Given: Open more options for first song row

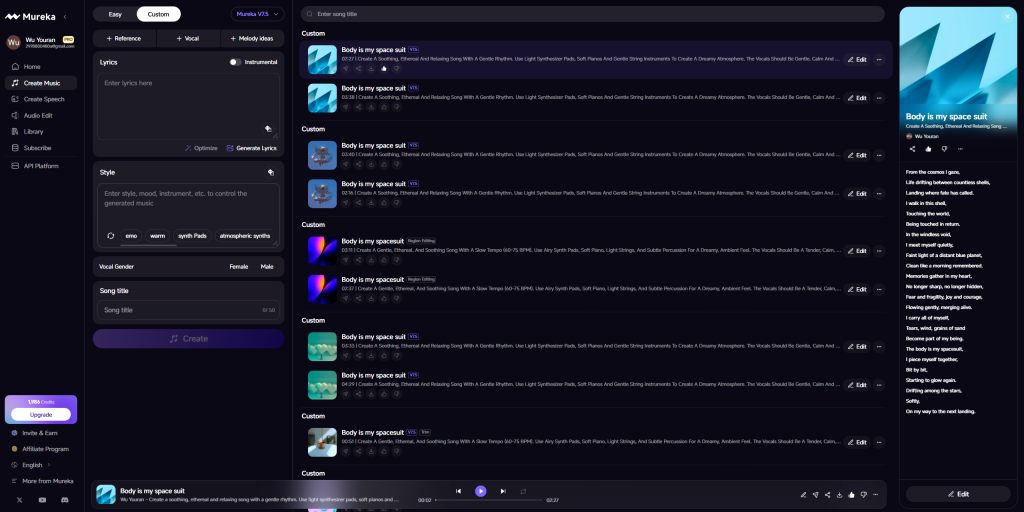Looking at the screenshot, I should (879, 60).
